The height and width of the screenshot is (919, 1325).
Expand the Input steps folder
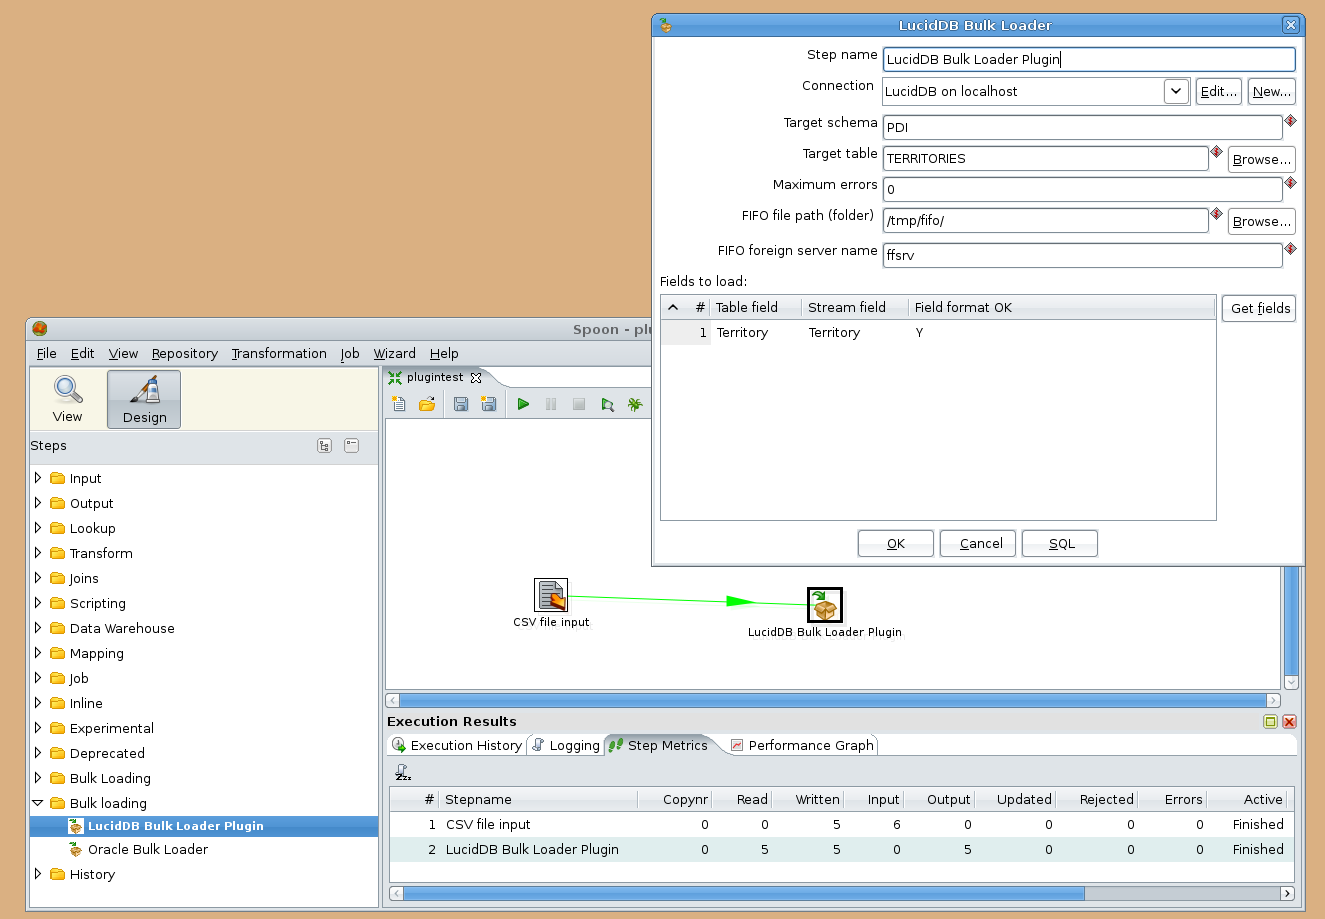(38, 478)
